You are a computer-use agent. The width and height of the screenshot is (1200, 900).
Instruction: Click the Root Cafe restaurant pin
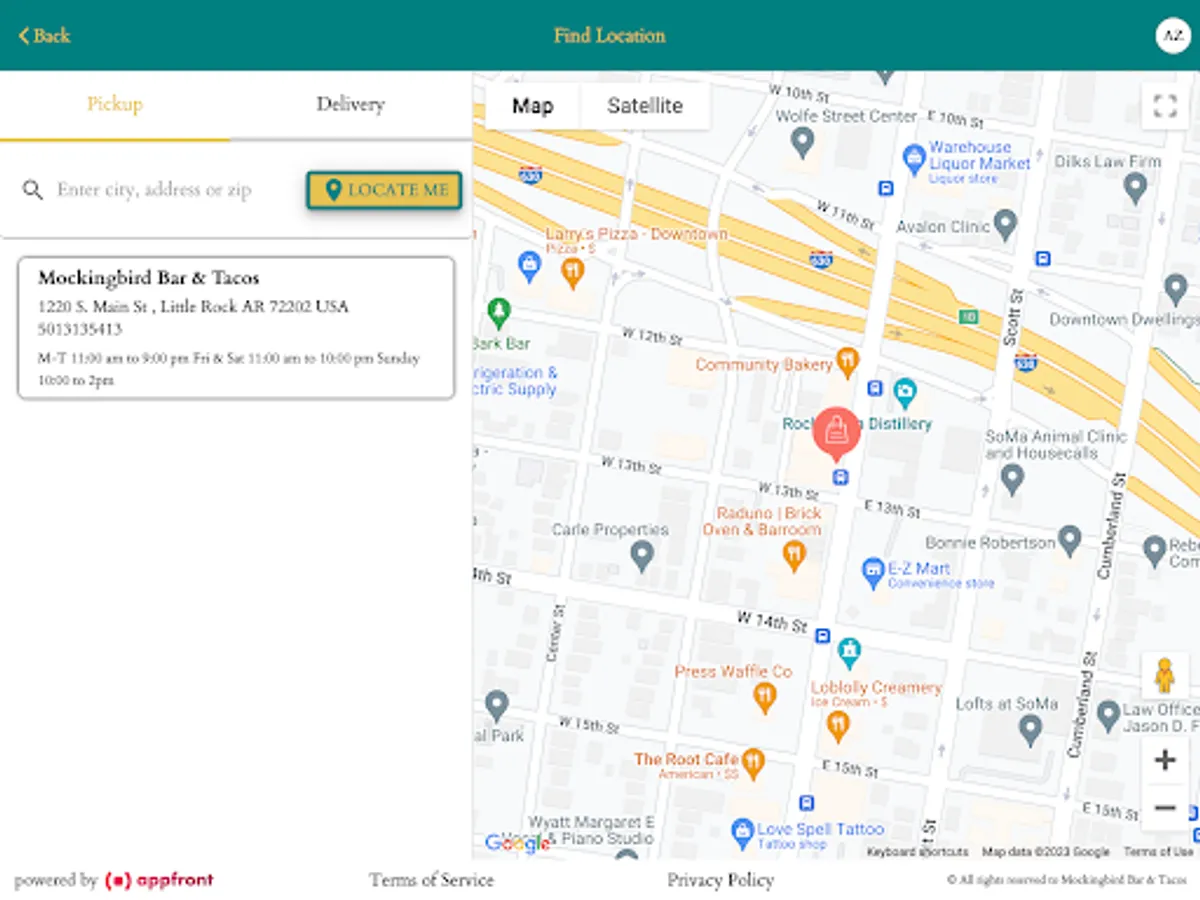tap(753, 764)
